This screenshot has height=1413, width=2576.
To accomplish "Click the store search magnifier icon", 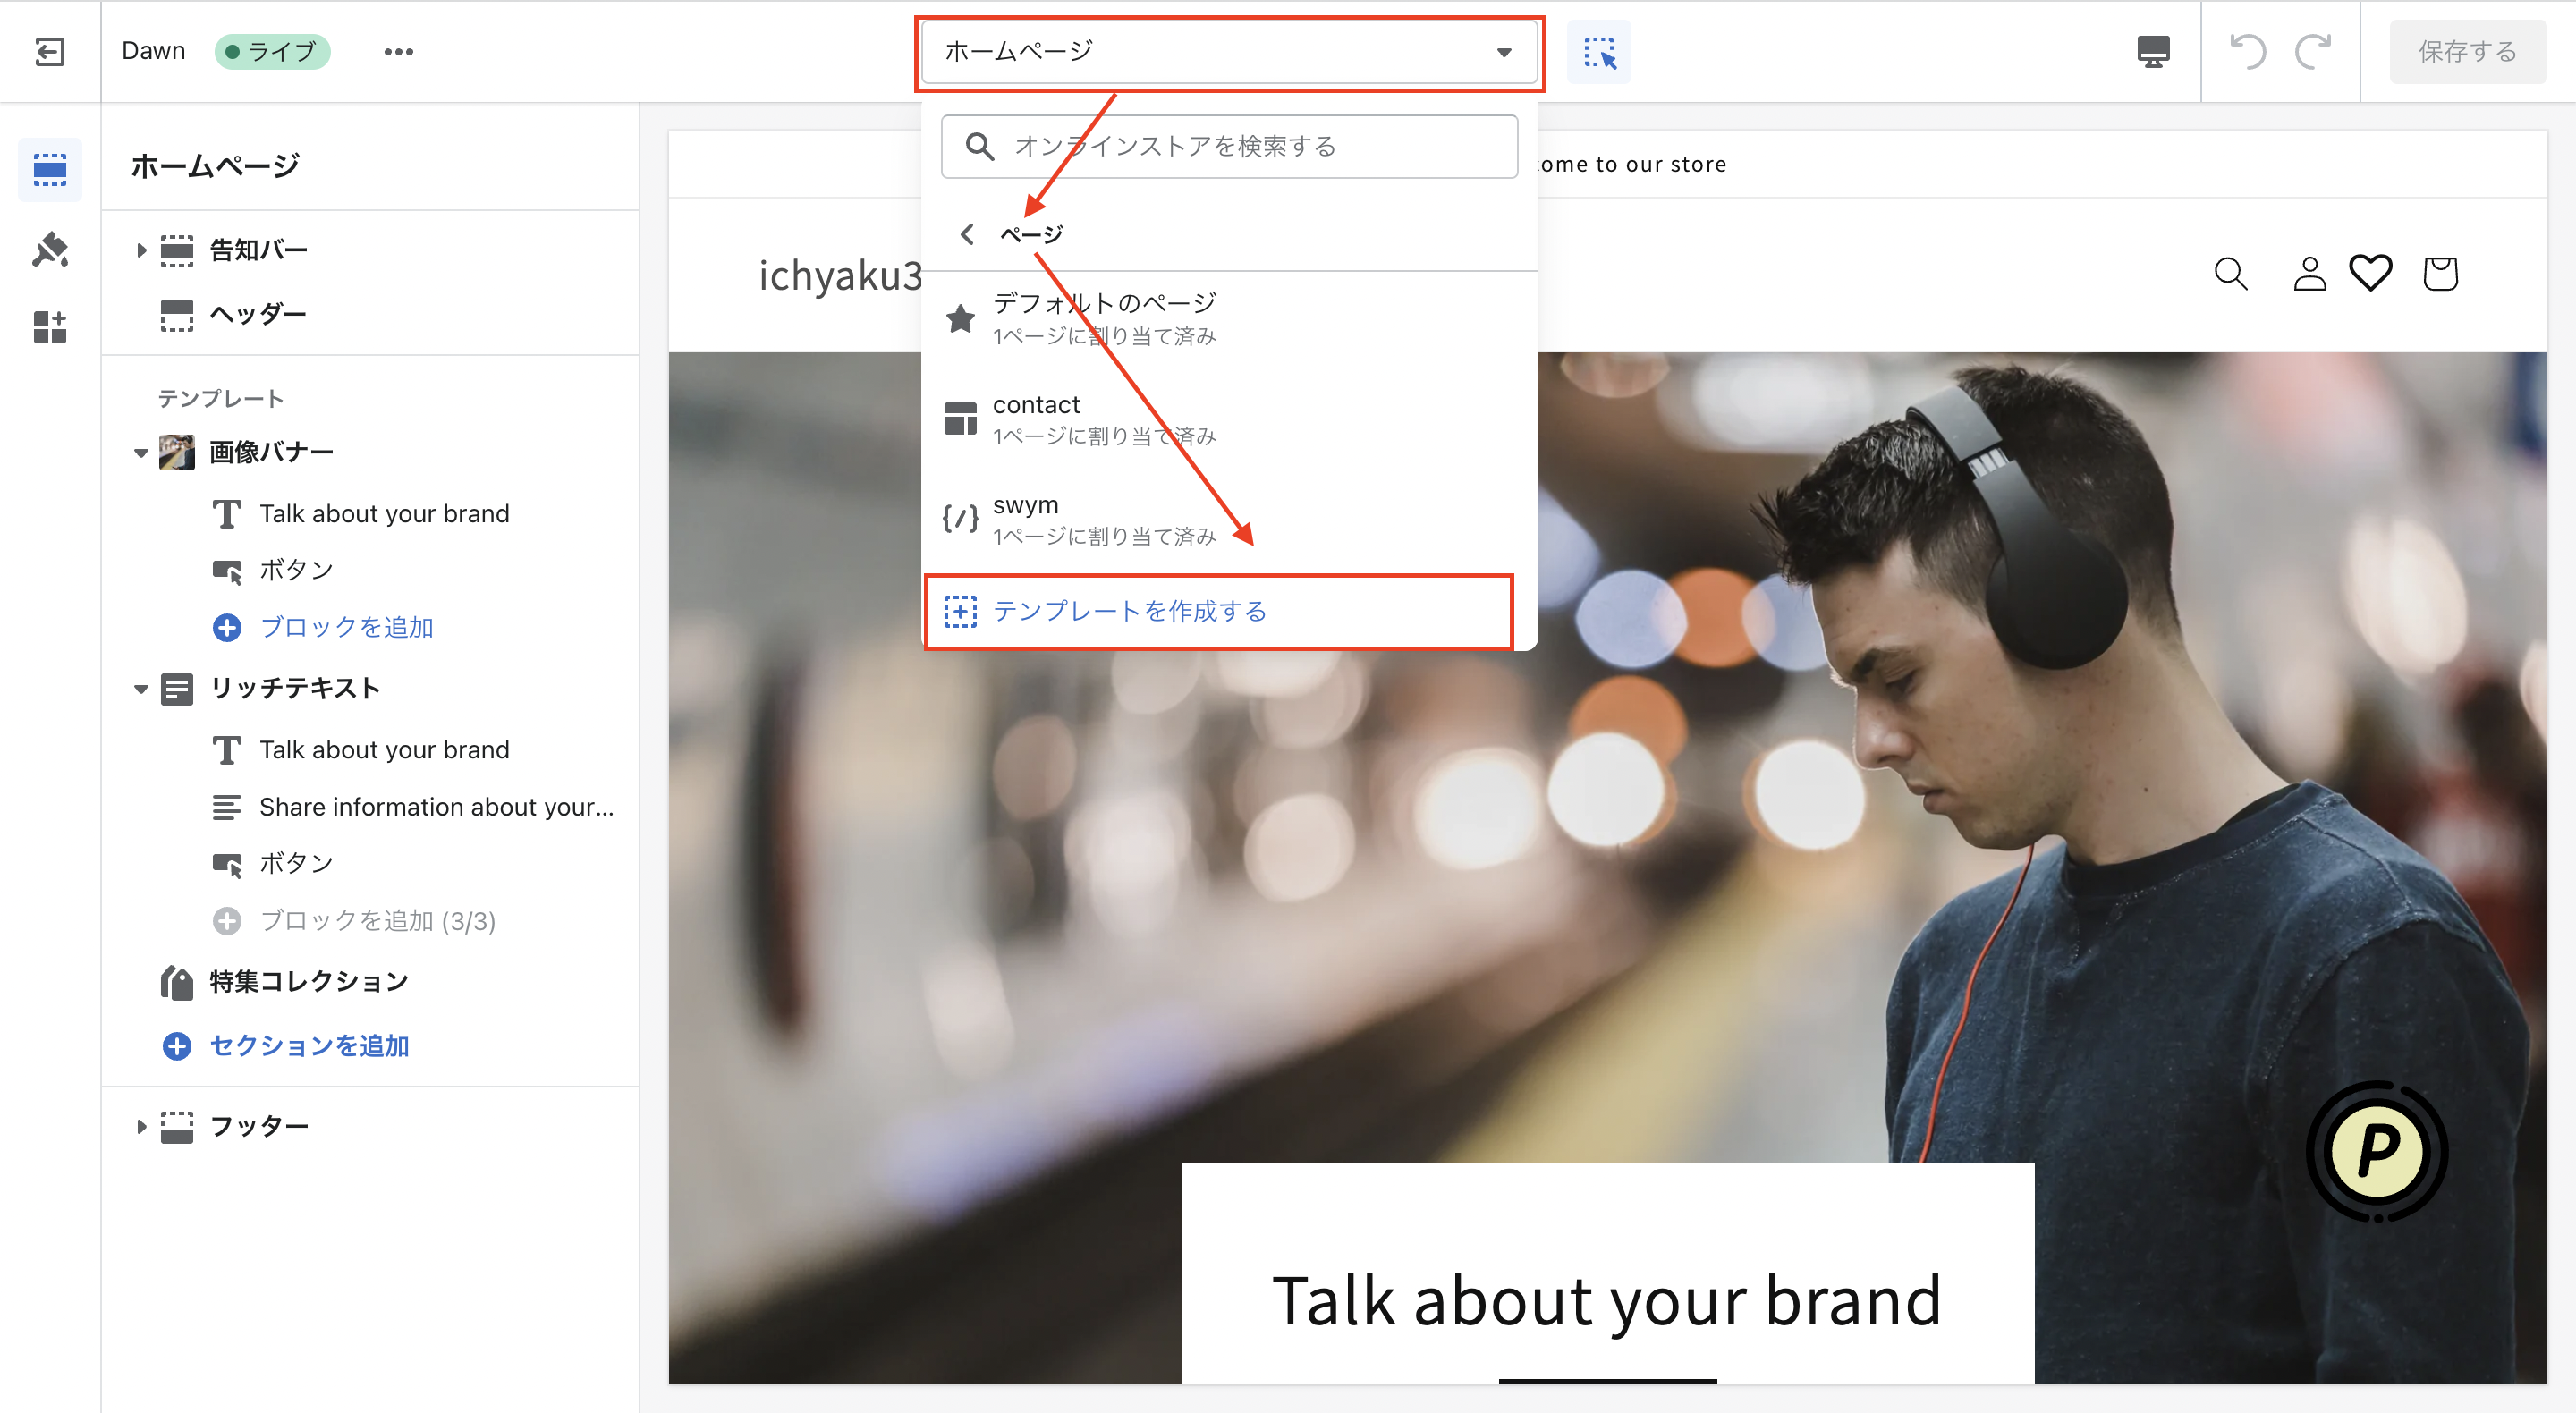I will click(x=2230, y=273).
